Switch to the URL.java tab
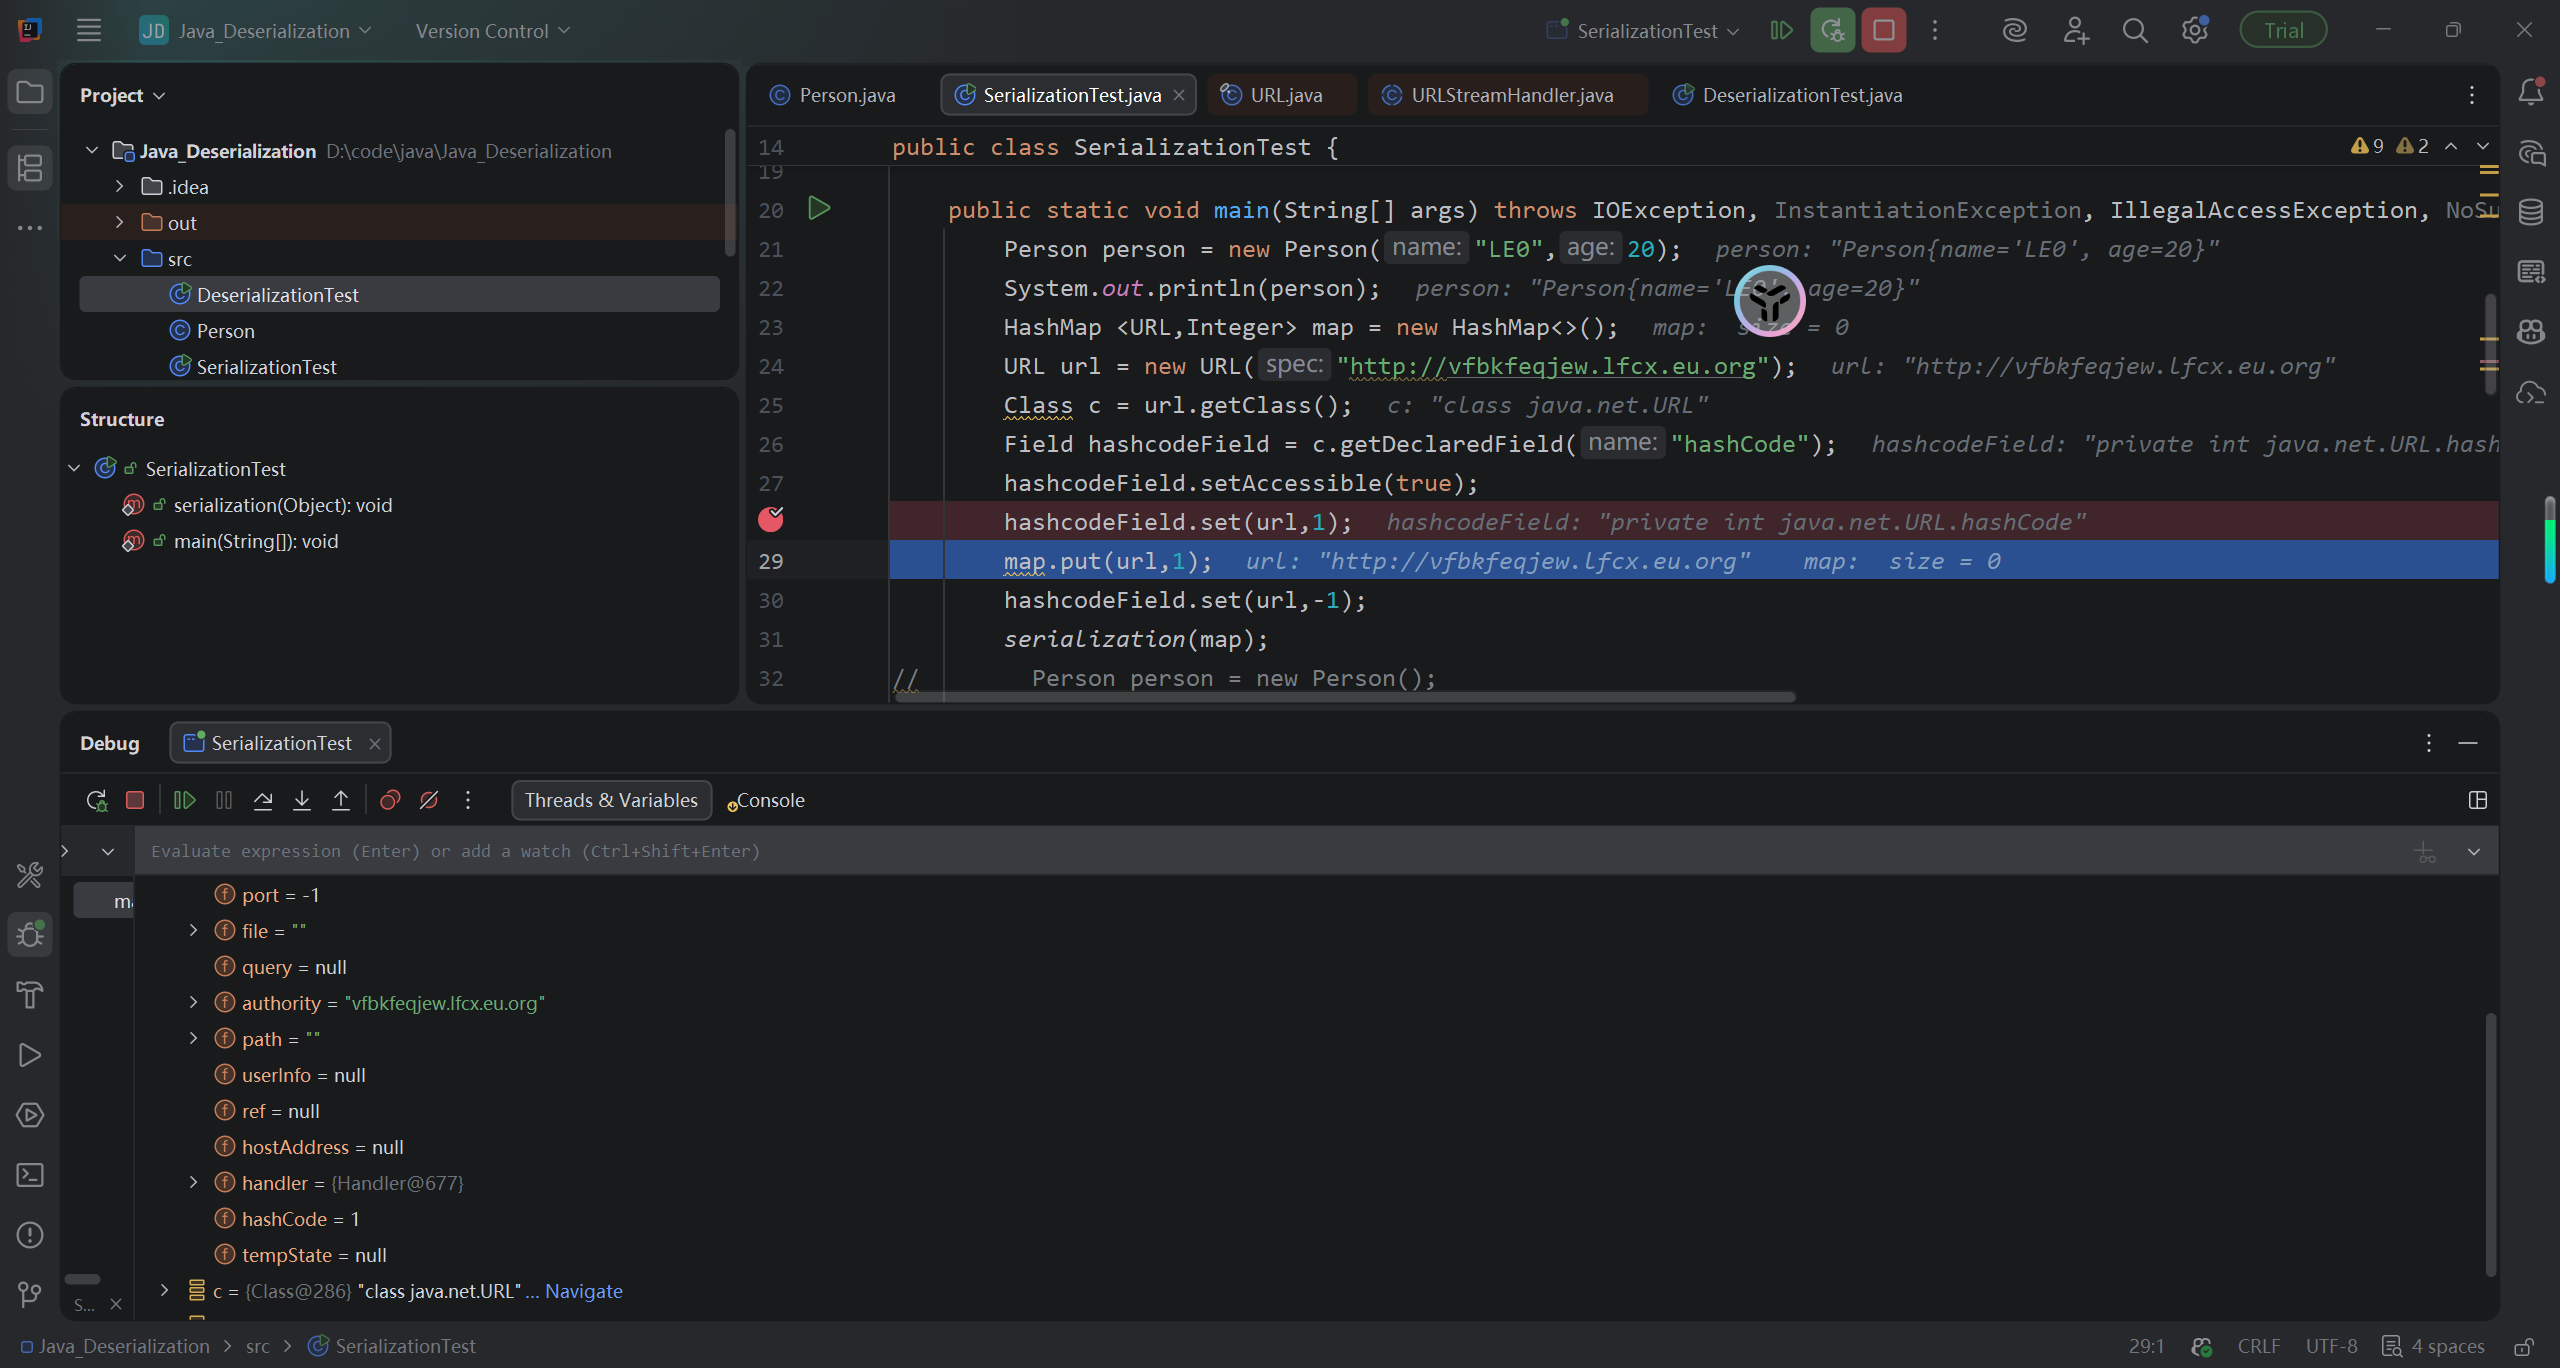This screenshot has height=1368, width=2560. tap(1285, 95)
